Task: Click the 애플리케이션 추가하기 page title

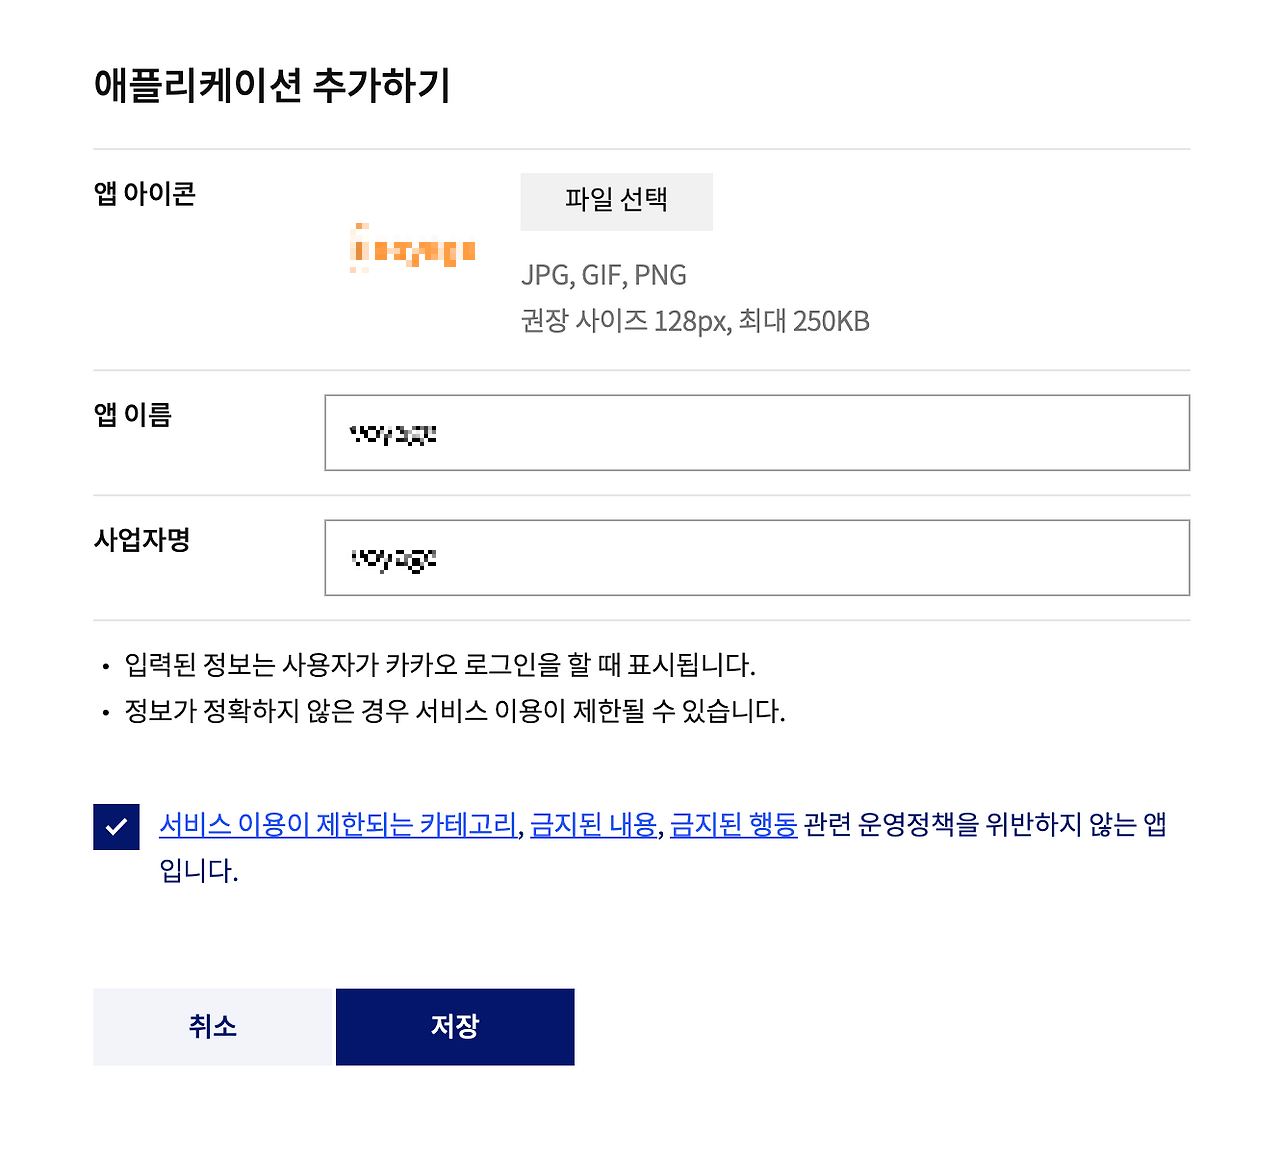Action: (x=272, y=87)
